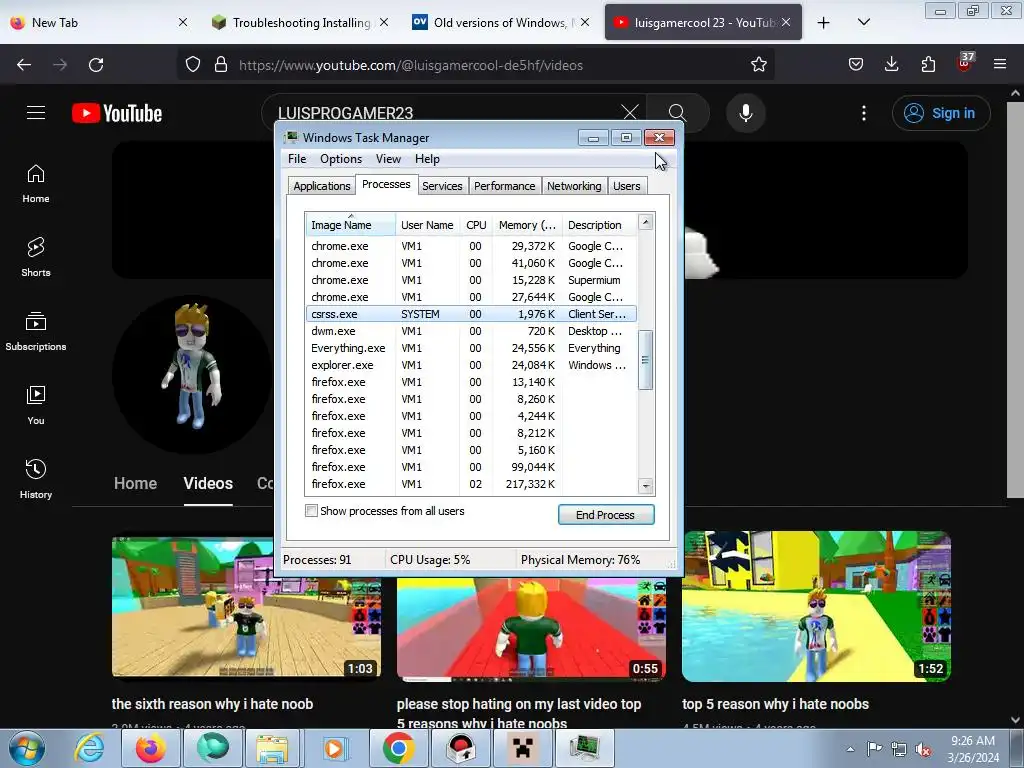
Task: Save page to Pocket from the toolbar
Action: coord(856,65)
